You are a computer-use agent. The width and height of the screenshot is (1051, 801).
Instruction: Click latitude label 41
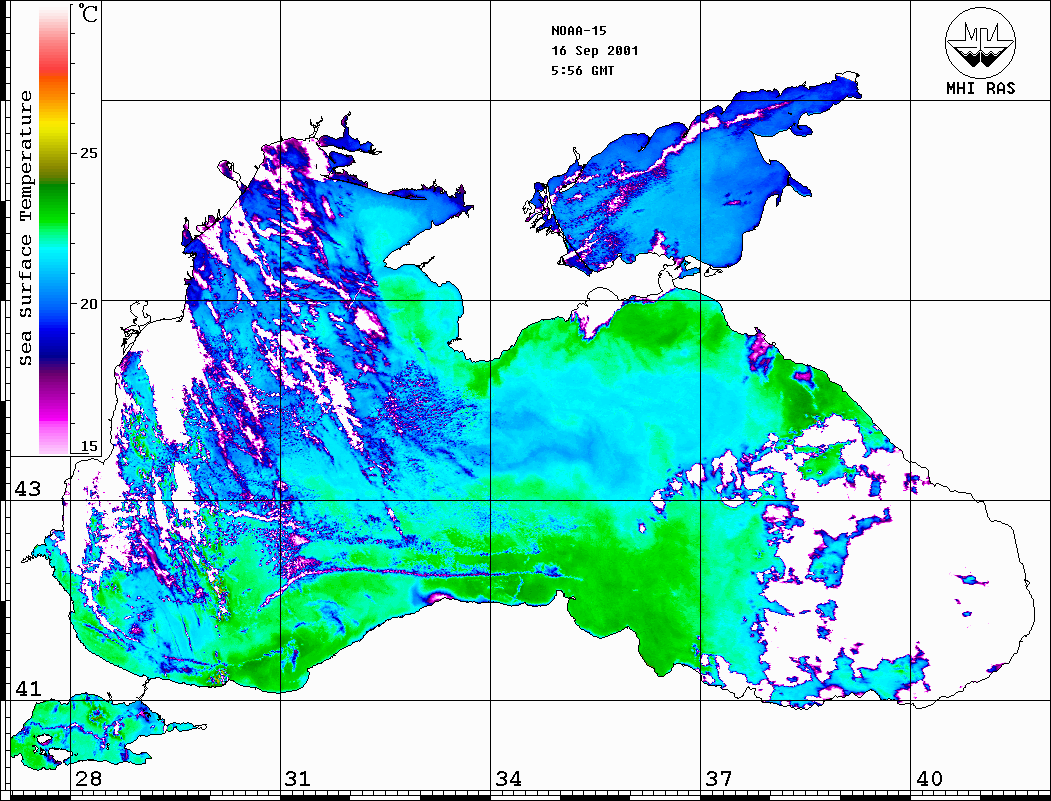click(x=28, y=689)
